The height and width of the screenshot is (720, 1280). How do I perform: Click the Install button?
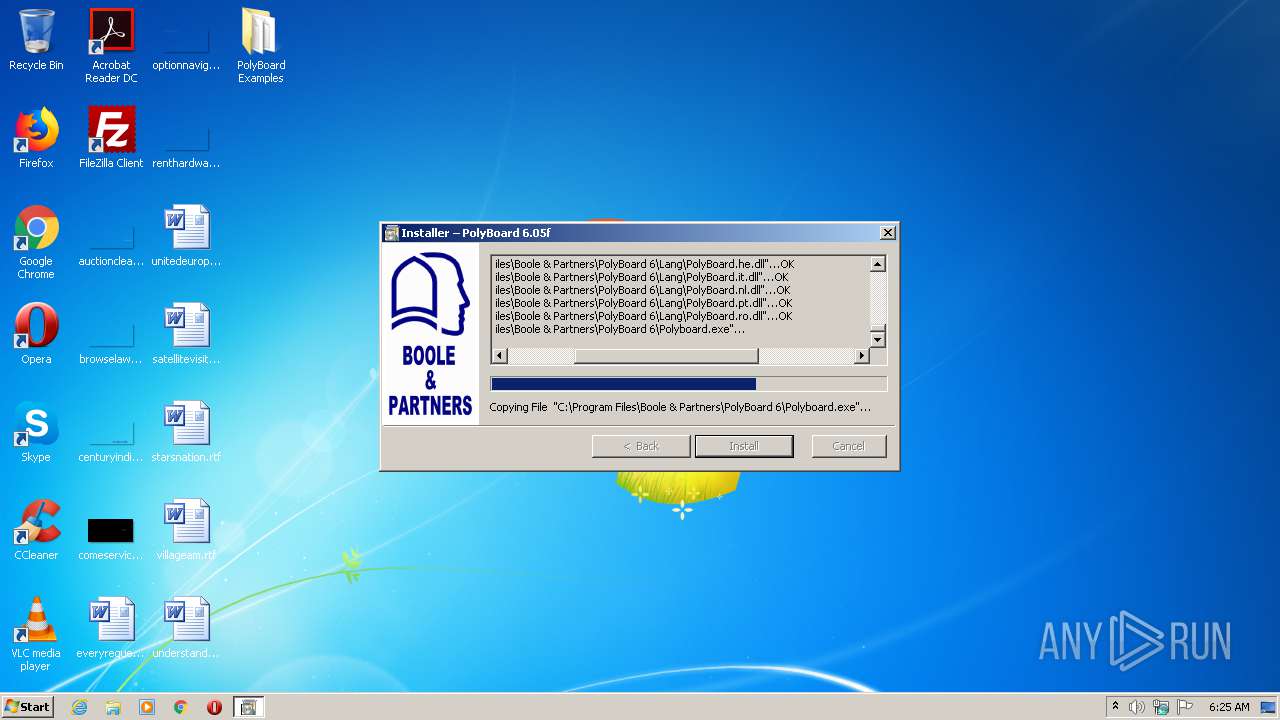point(744,446)
